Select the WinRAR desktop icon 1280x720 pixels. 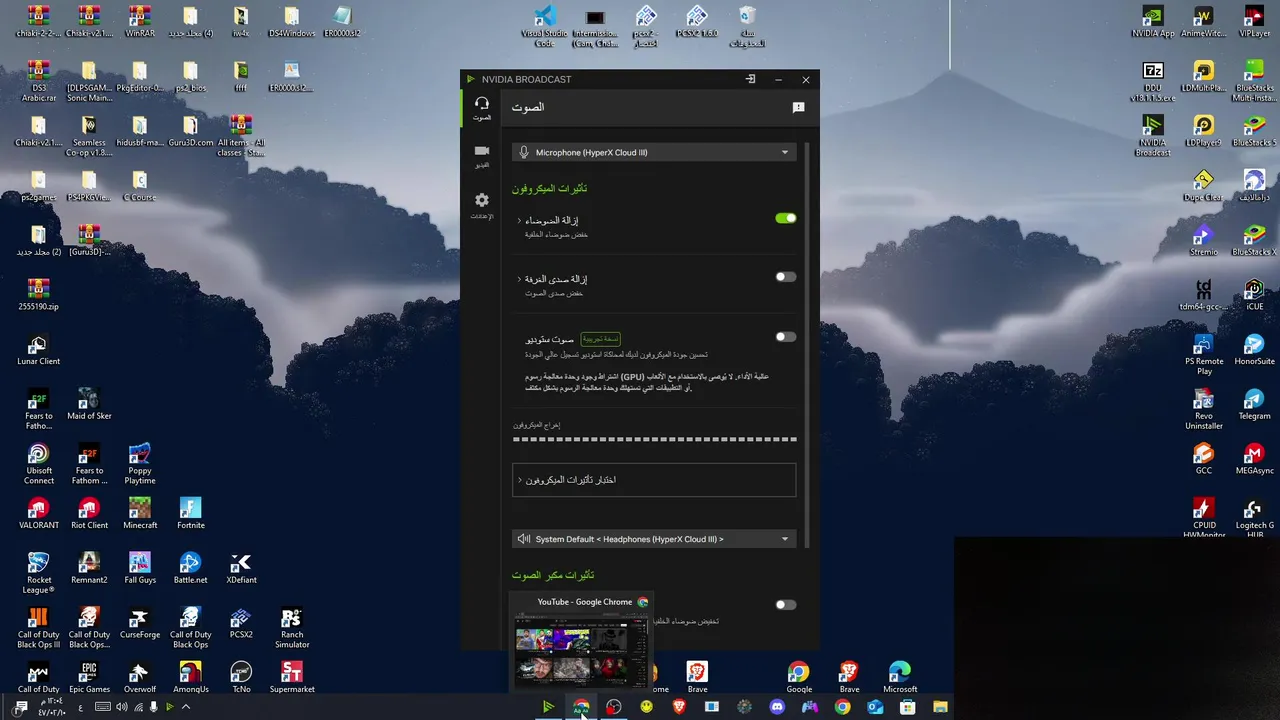pyautogui.click(x=140, y=22)
